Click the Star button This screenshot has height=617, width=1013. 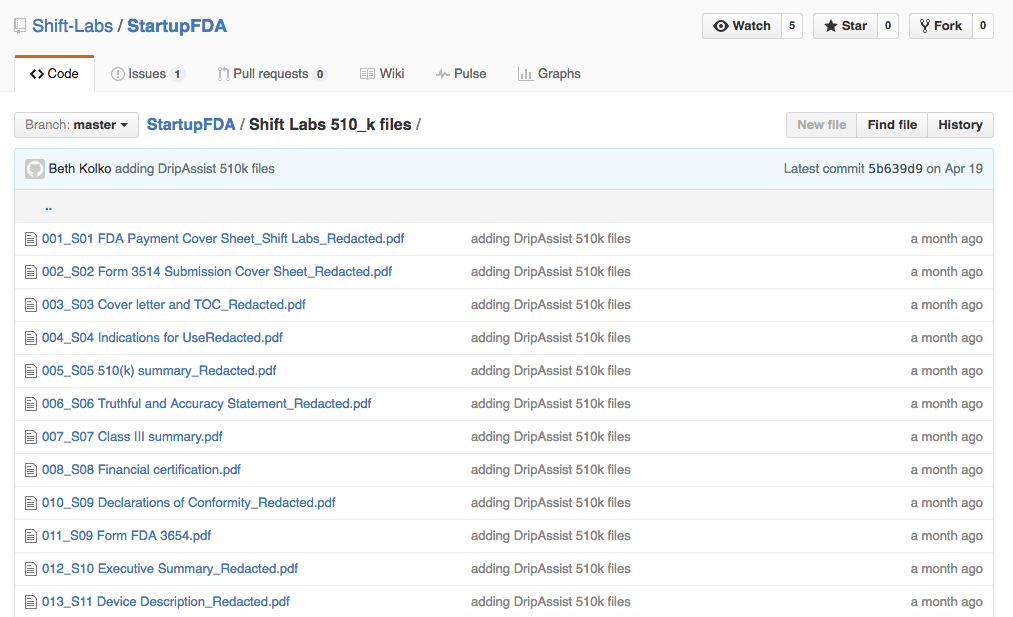(845, 26)
